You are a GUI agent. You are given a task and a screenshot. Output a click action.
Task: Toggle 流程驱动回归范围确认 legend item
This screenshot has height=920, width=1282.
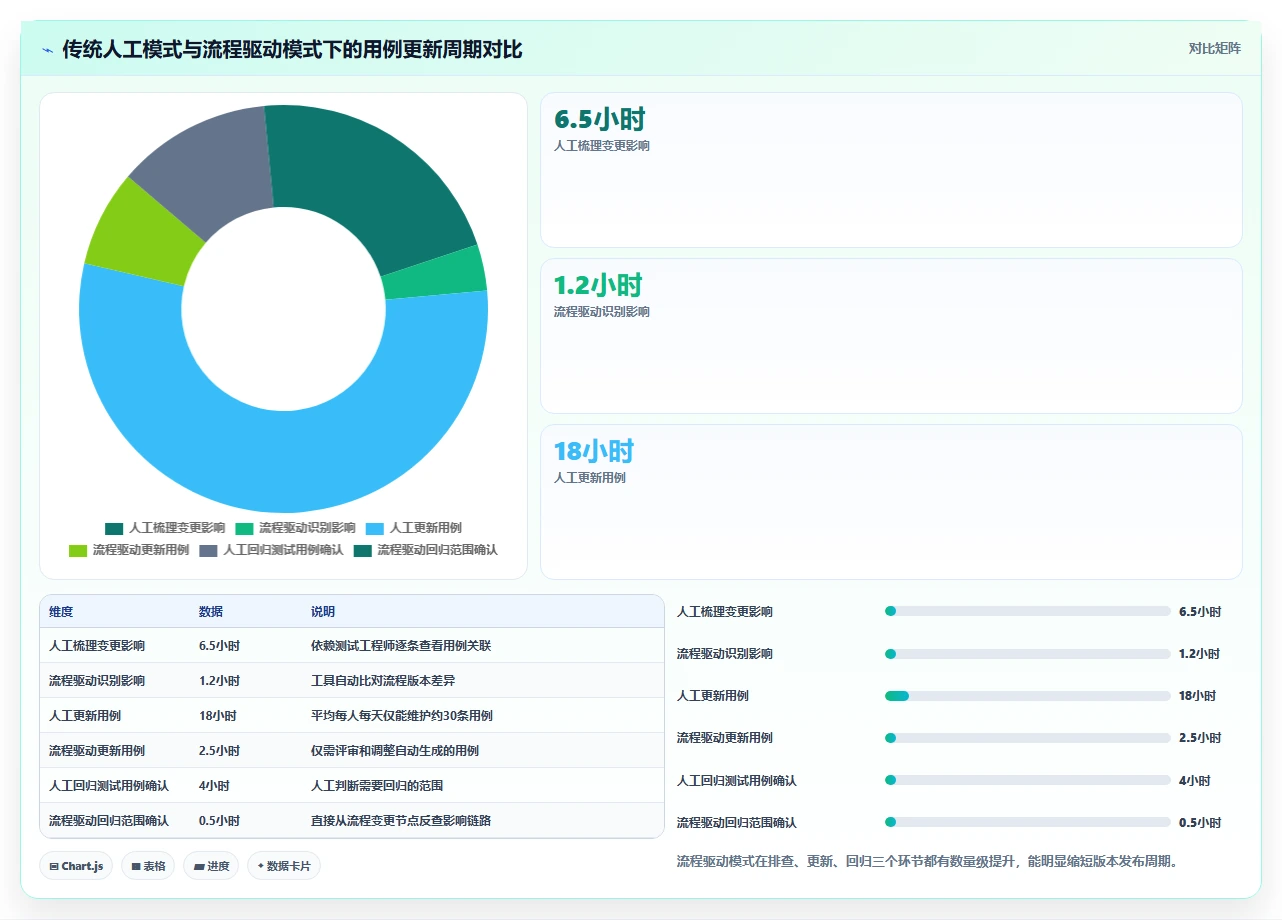[425, 550]
